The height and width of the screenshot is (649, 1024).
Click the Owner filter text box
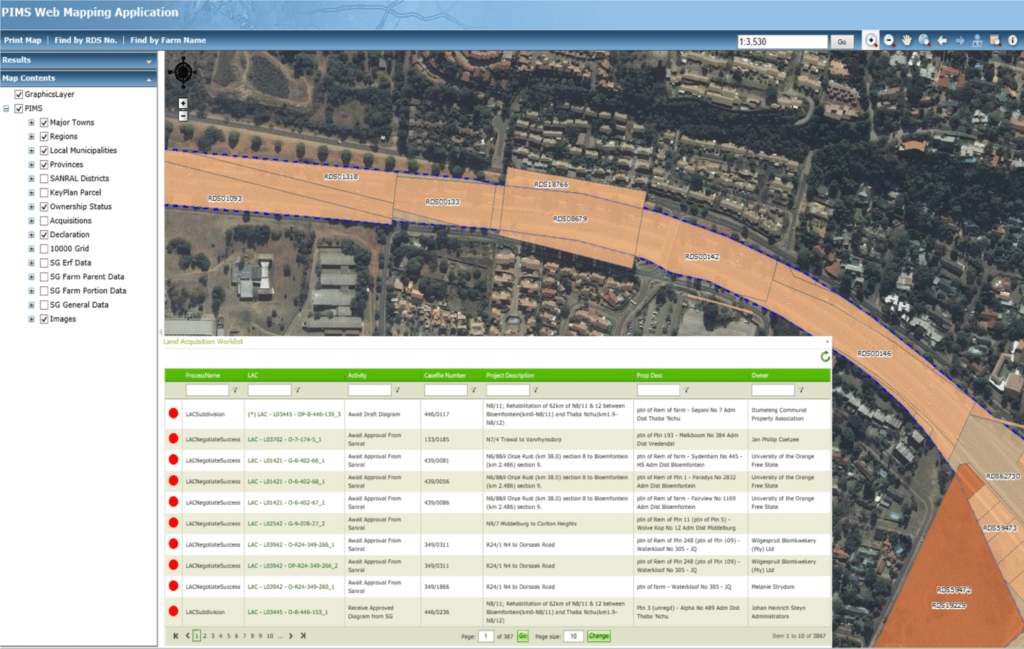pyautogui.click(x=773, y=390)
